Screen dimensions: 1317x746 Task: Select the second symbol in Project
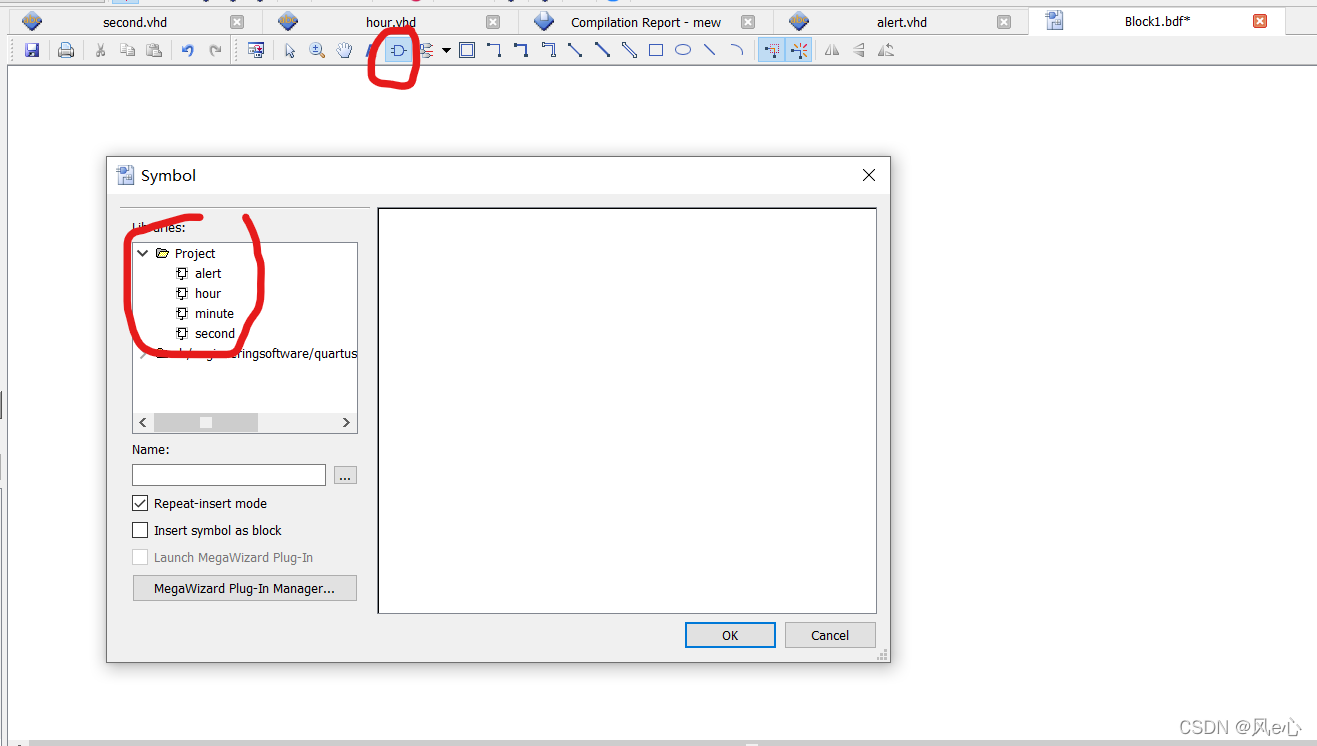(215, 333)
